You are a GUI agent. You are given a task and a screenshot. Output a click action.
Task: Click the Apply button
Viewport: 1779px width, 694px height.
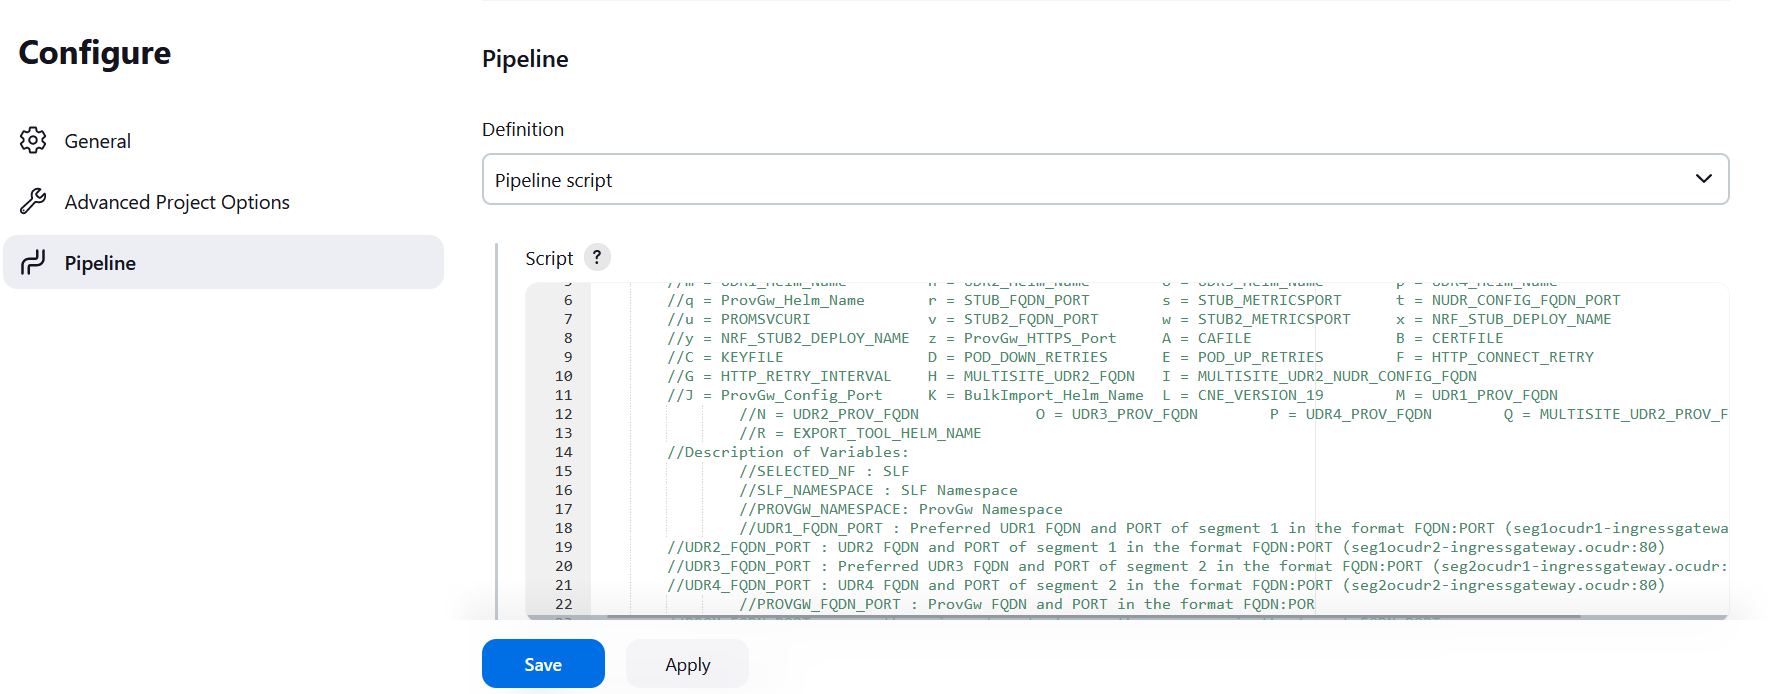[687, 664]
